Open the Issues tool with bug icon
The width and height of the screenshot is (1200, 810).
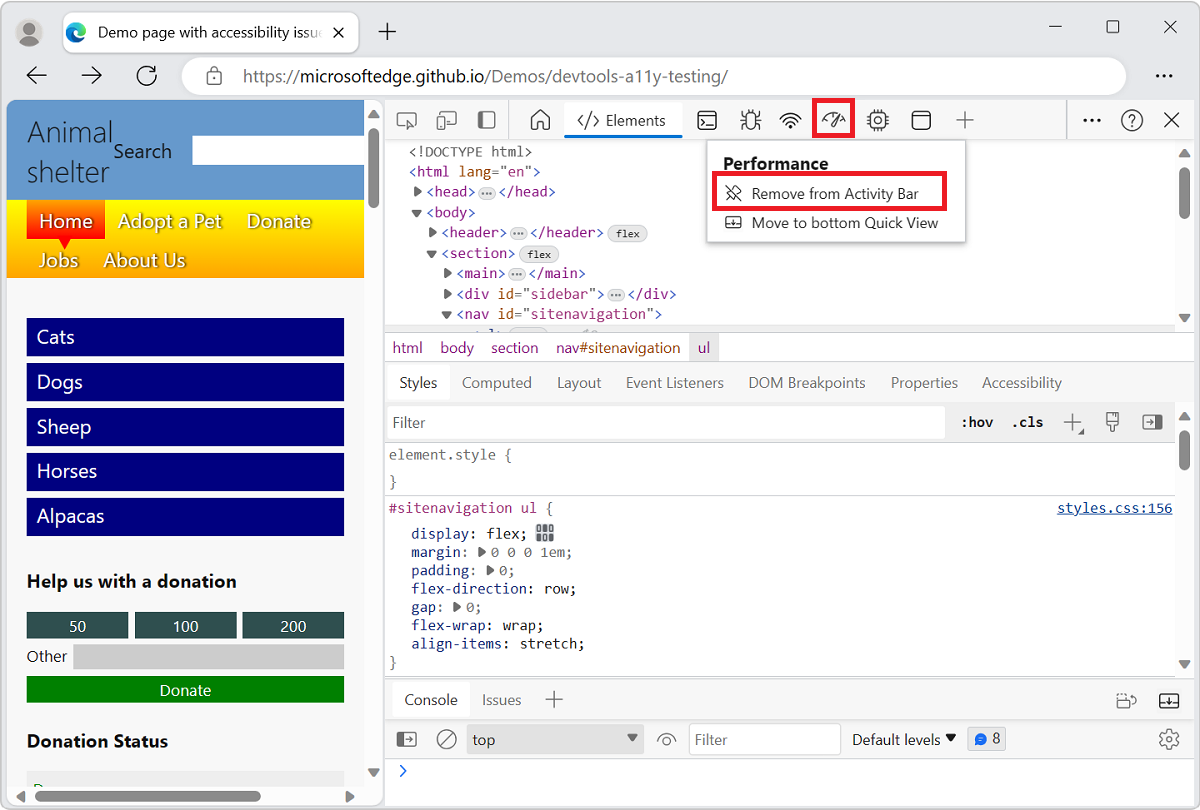(749, 119)
